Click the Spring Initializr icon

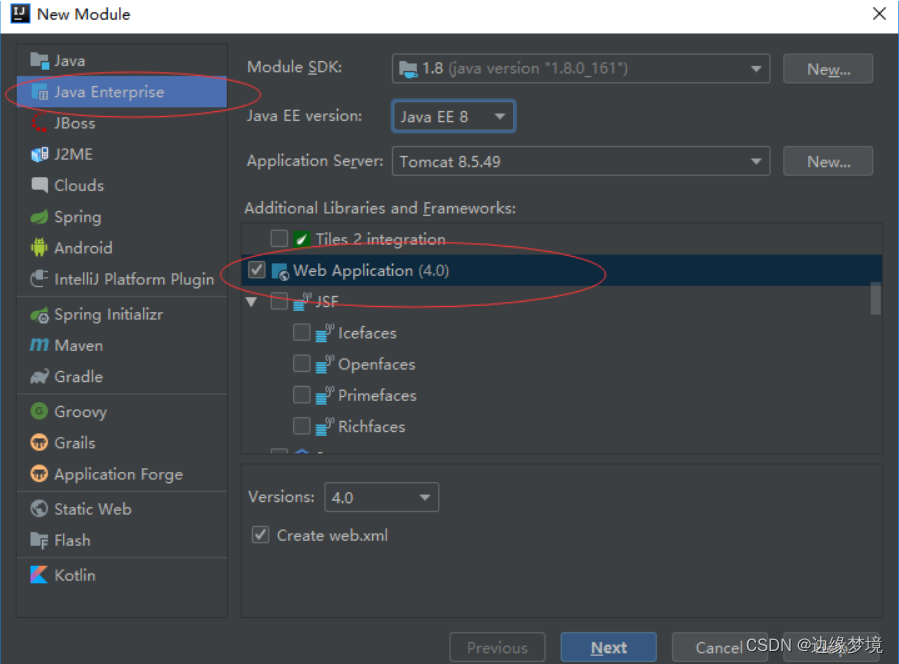coord(39,314)
